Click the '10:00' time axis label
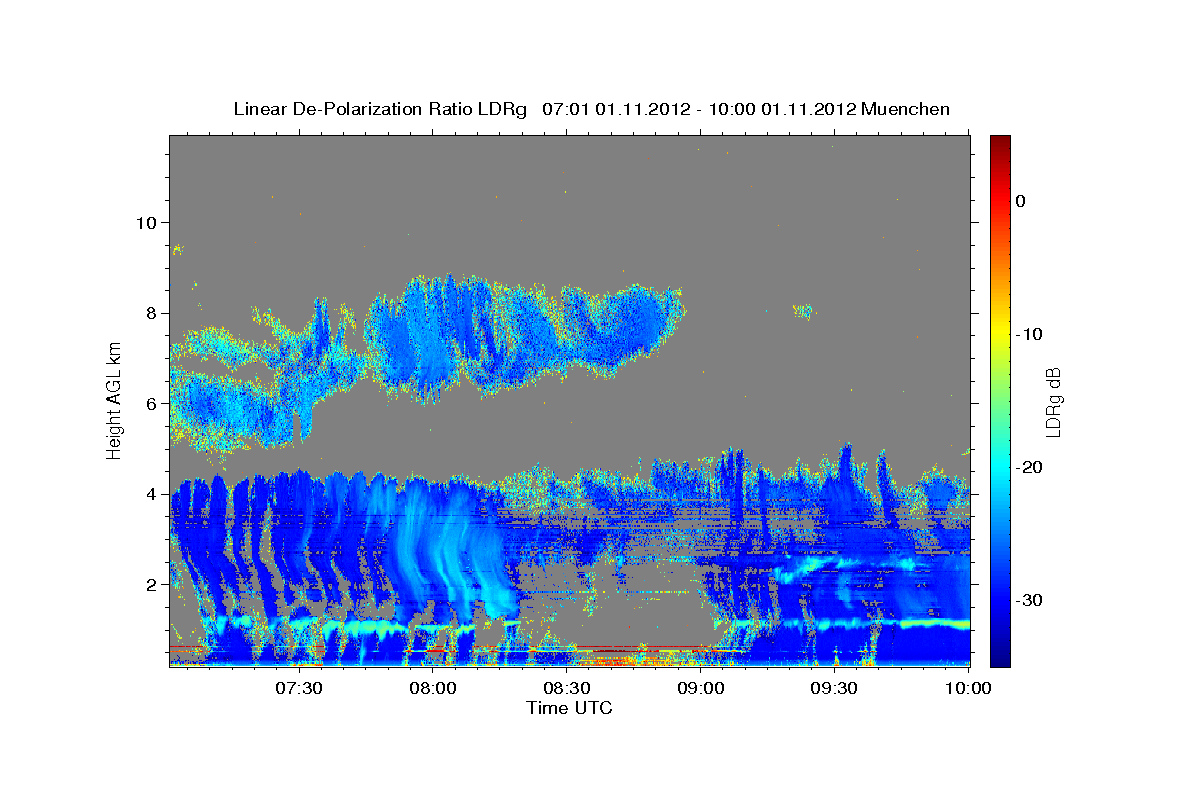Screen dimensions: 1200x800 coord(969,689)
